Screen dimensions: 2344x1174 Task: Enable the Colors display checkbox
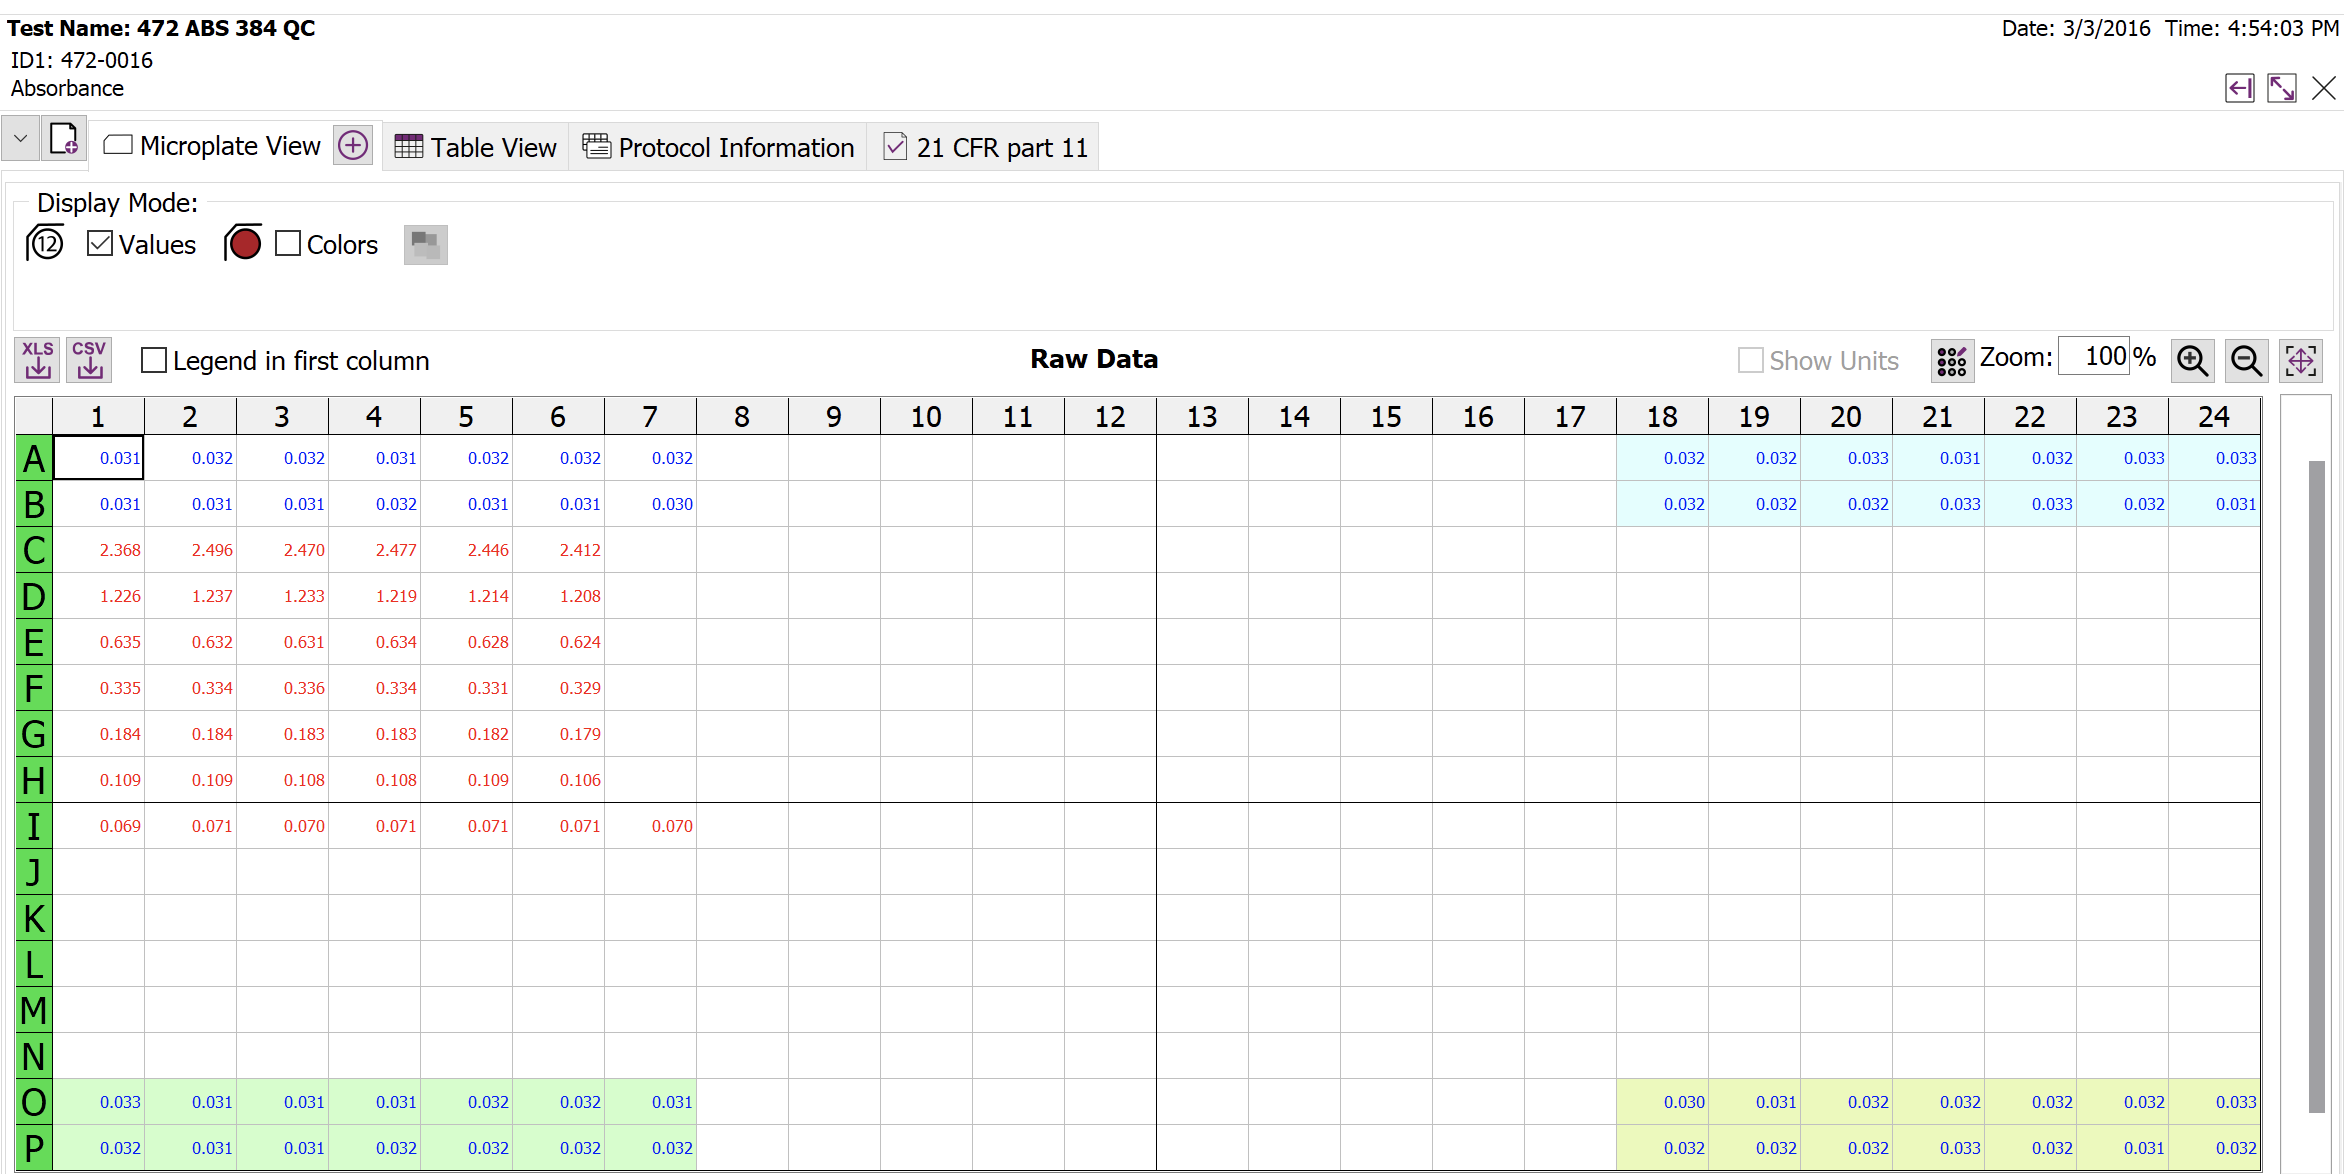(x=288, y=244)
